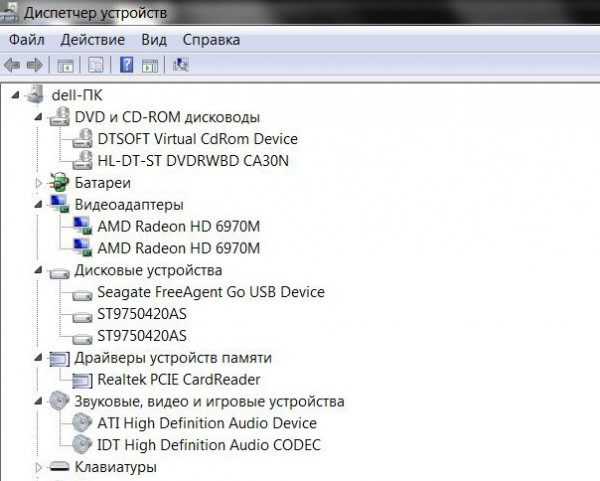Select the first ST9750420AS text
Screen dimensions: 600x481
(x=142, y=314)
